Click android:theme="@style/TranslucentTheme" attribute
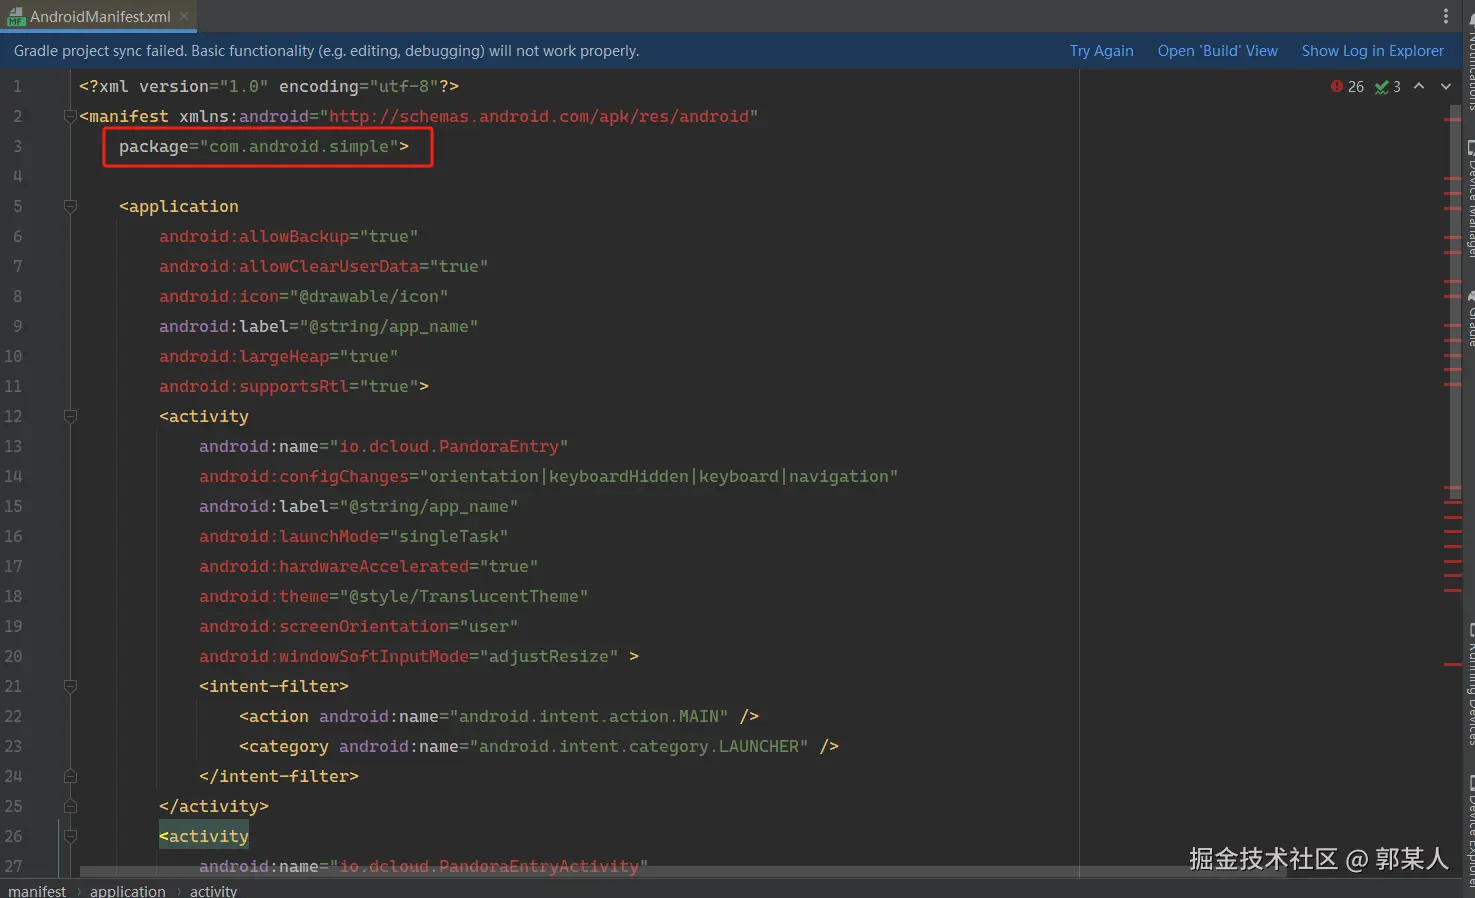The image size is (1475, 898). tap(394, 597)
